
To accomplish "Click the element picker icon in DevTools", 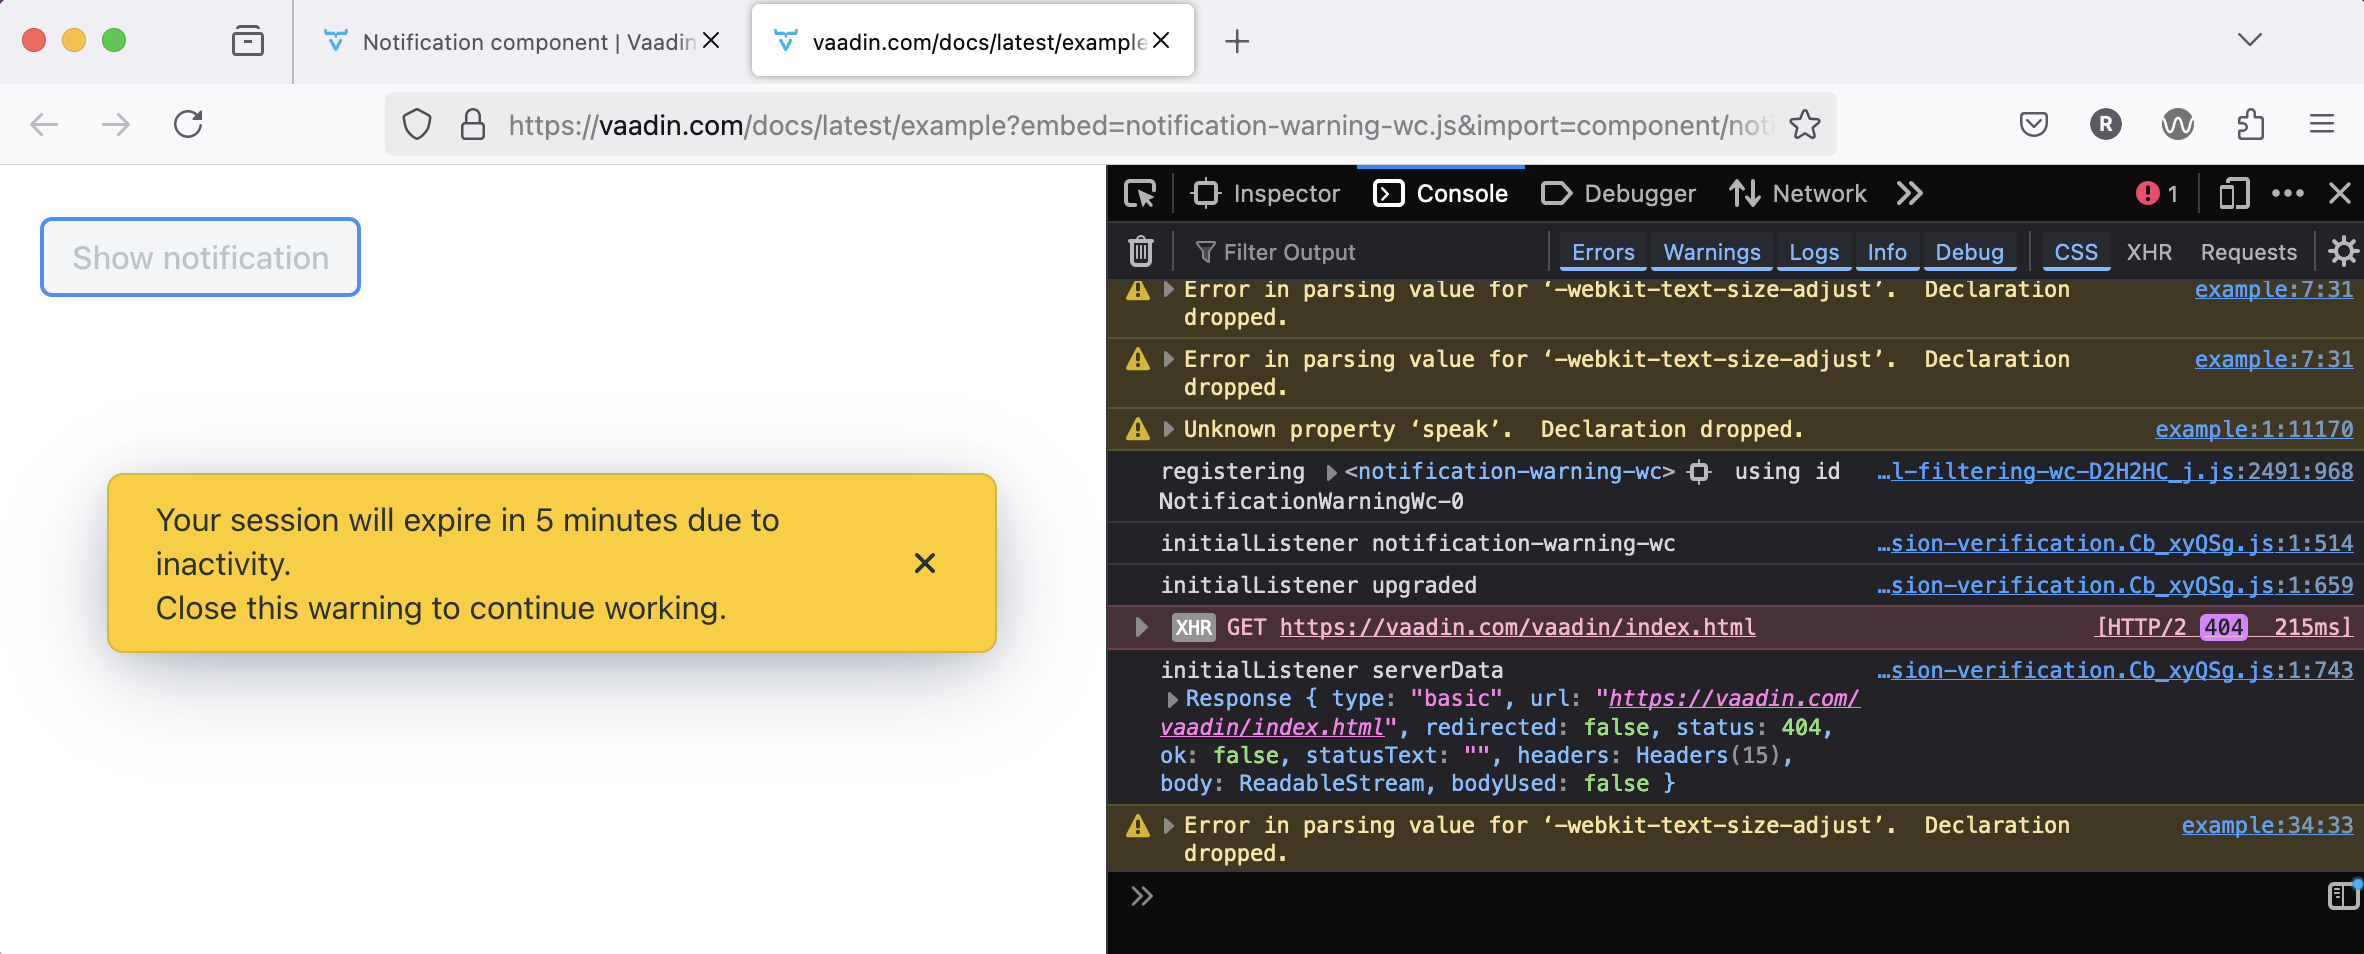I will [1140, 193].
